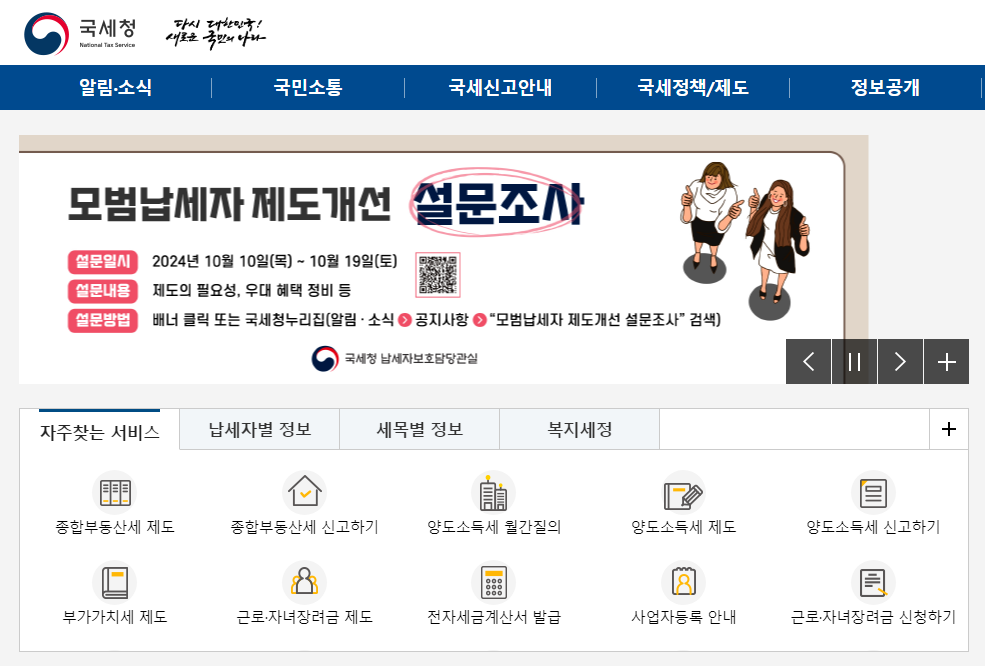Pause the rotating banner slideshow
Screen dimensions: 985x666
854,361
